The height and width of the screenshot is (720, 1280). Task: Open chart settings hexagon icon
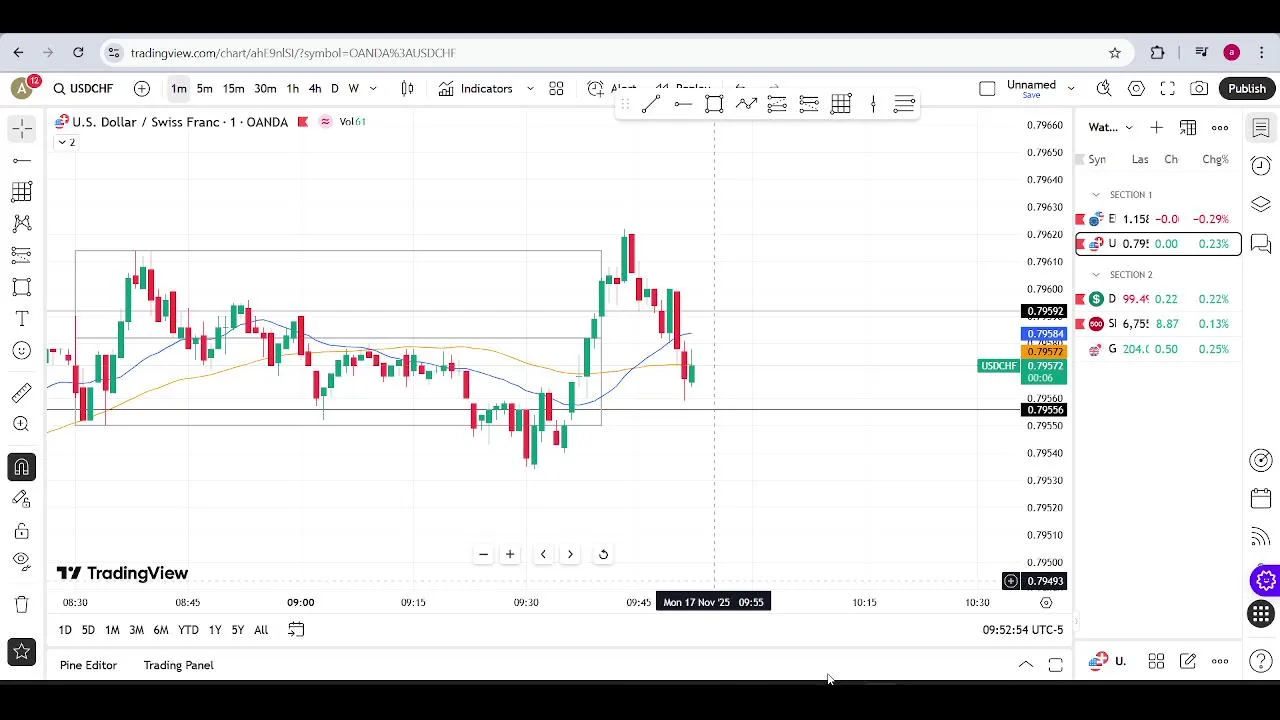pos(1136,89)
